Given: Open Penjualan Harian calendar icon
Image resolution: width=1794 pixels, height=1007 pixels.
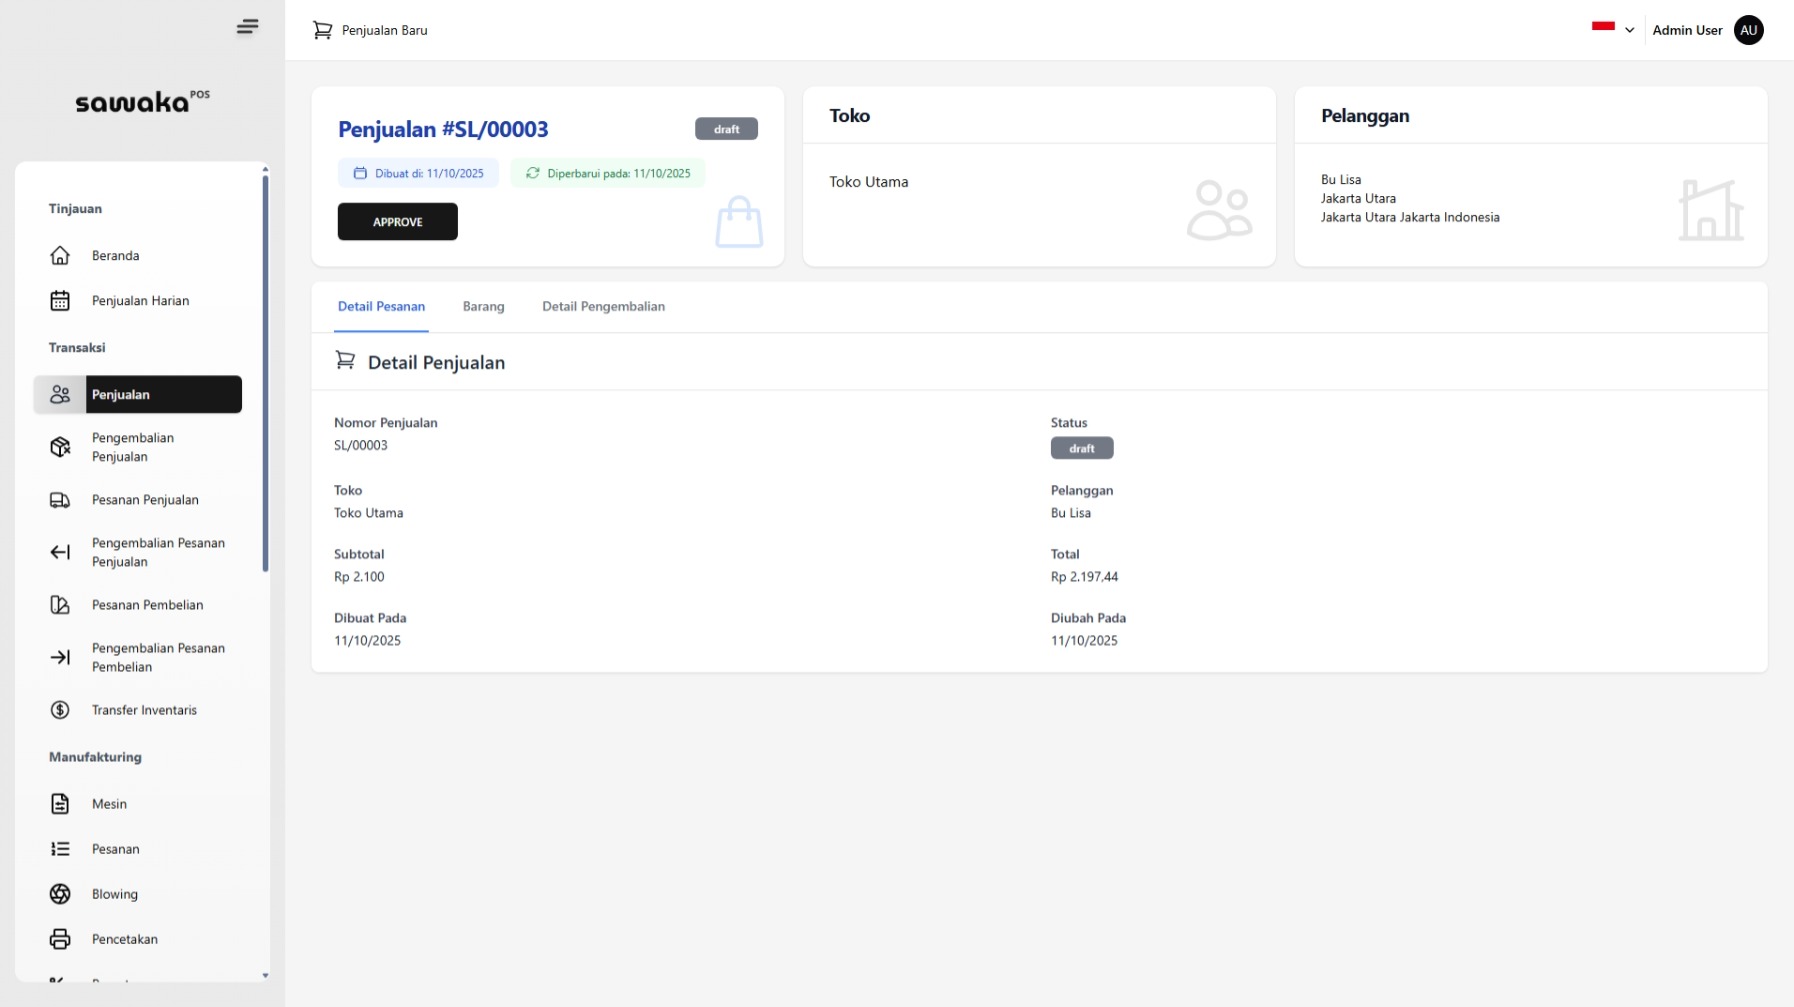Looking at the screenshot, I should (x=60, y=301).
